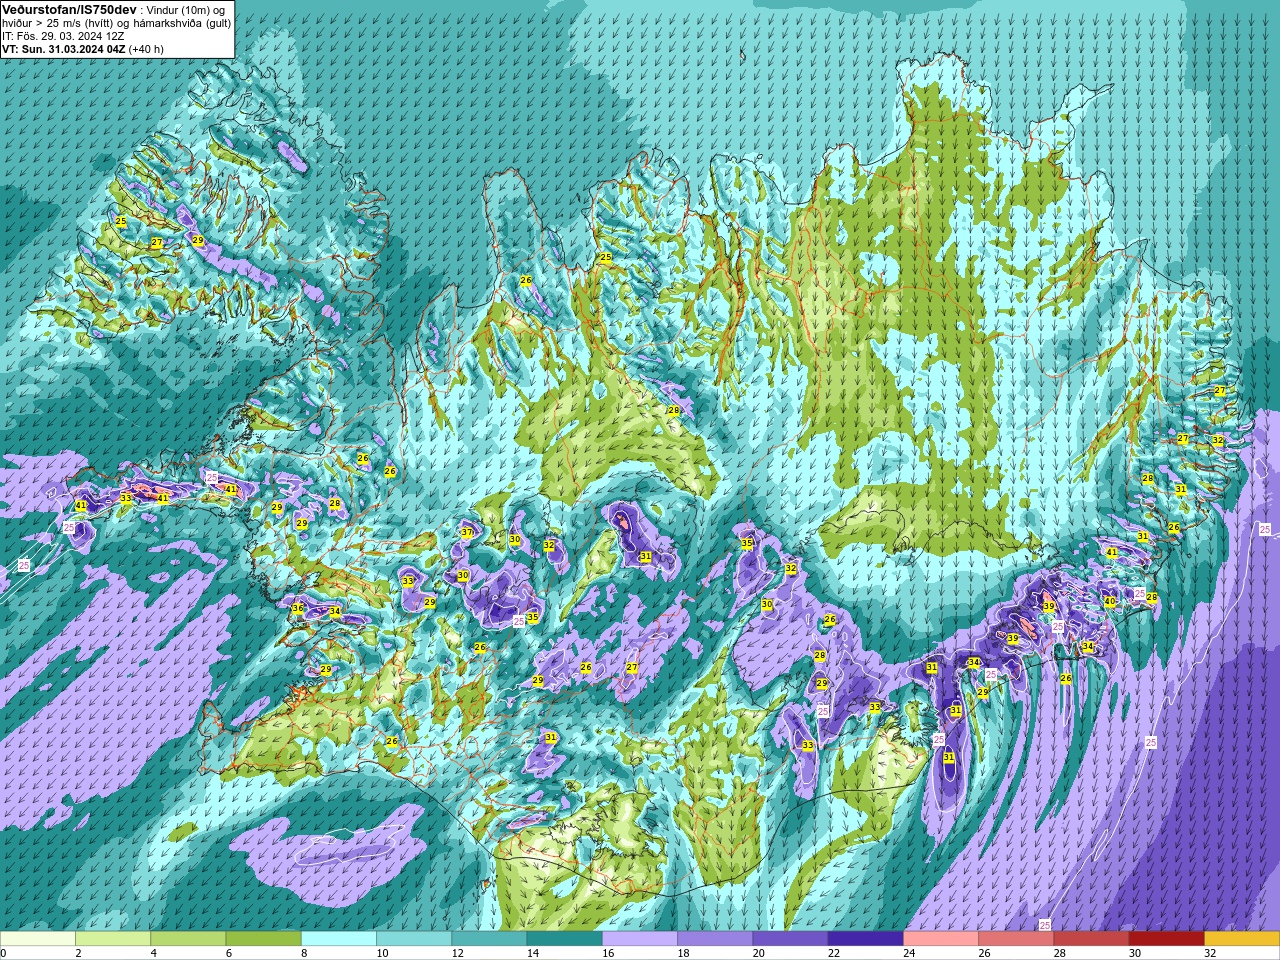
Task: Click the initial time line 'IT: Fös. 29. 03. 2024 12Z'
Action: pos(63,35)
